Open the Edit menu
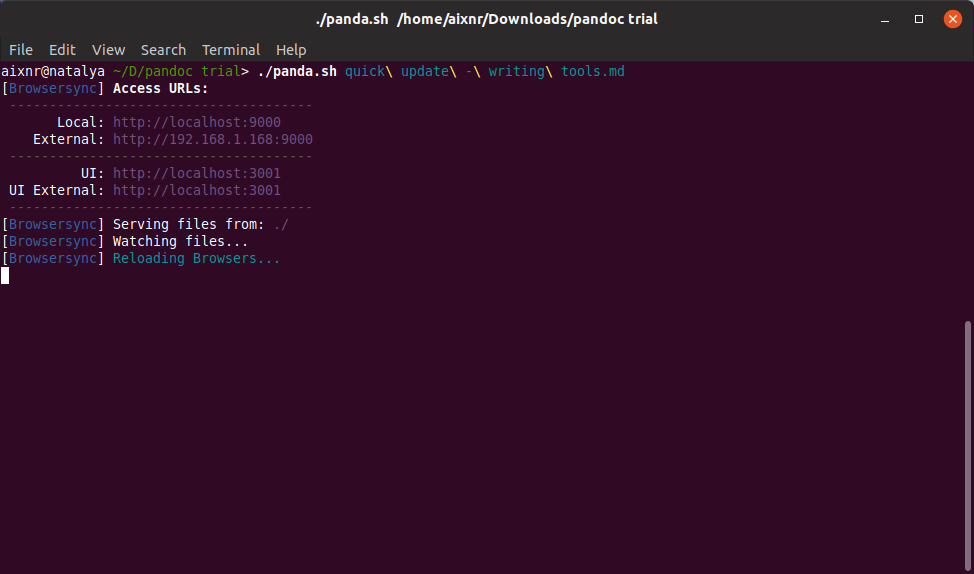The image size is (974, 574). [x=62, y=50]
